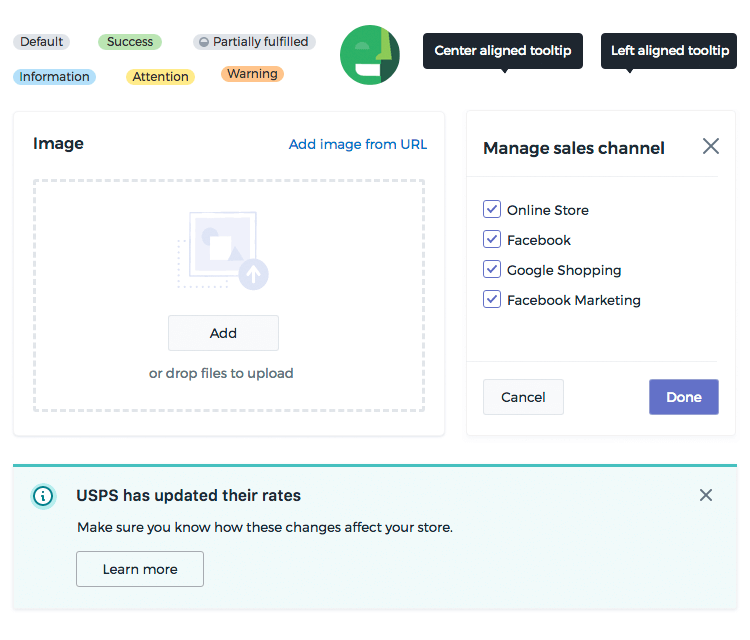
Task: Click the Information badge
Action: [x=55, y=77]
